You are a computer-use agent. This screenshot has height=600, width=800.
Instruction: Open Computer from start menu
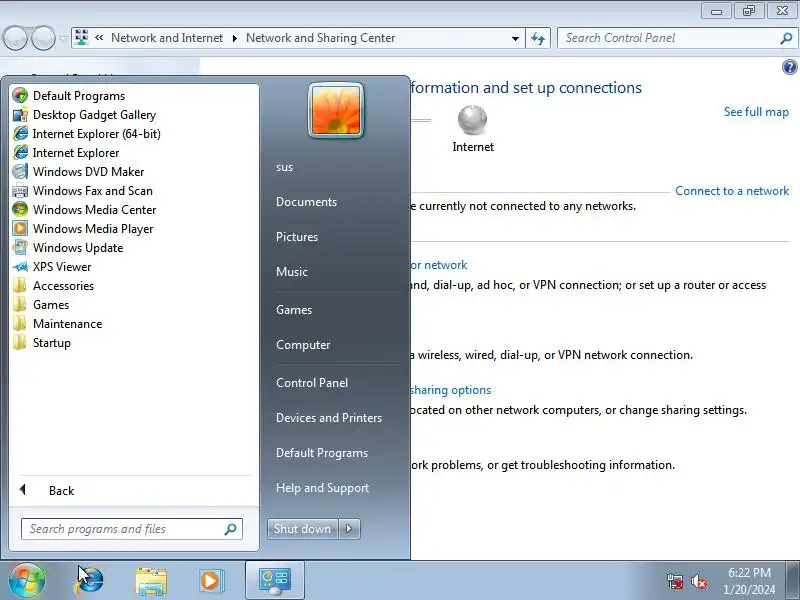tap(303, 345)
